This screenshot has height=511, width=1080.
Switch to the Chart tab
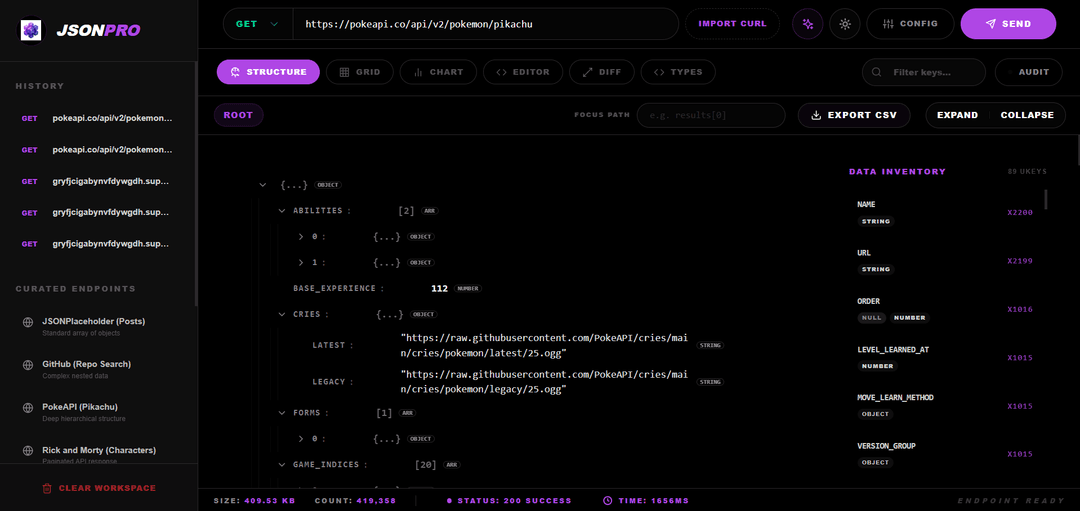(x=437, y=72)
